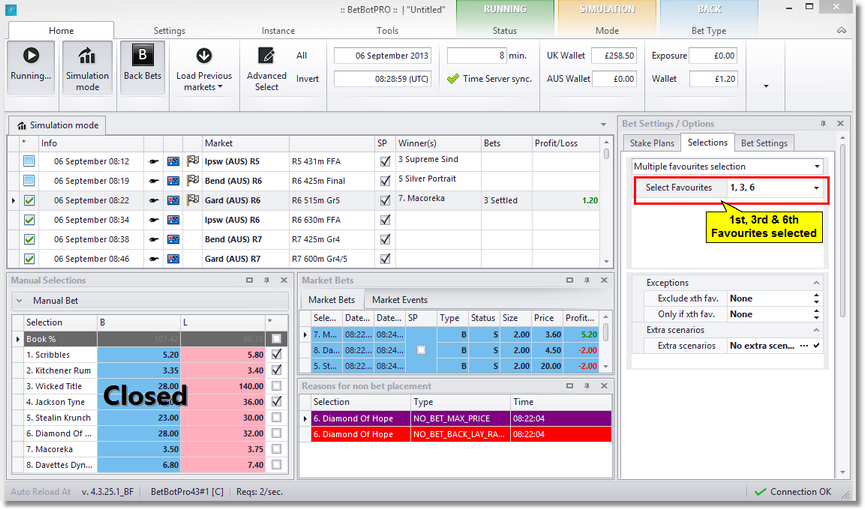
Task: Click the Back Bets icon
Action: 142,57
